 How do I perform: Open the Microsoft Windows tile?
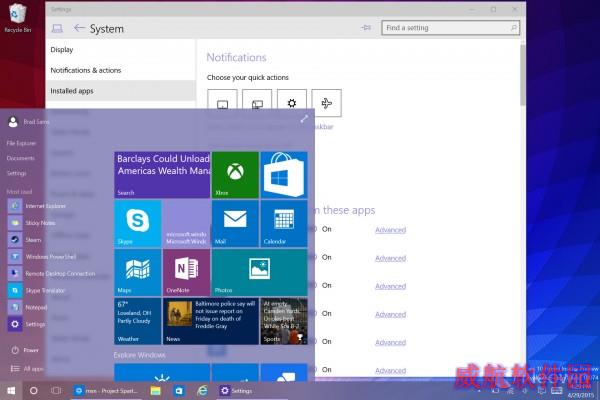click(x=187, y=224)
